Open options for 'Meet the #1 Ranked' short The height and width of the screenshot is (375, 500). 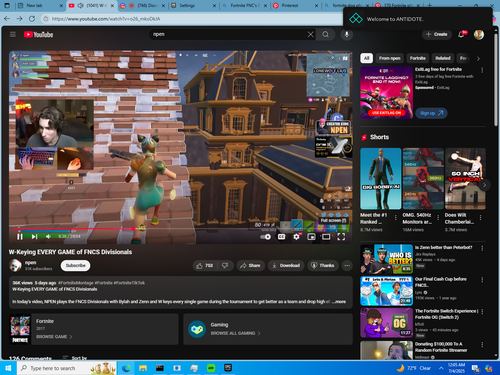(x=396, y=218)
